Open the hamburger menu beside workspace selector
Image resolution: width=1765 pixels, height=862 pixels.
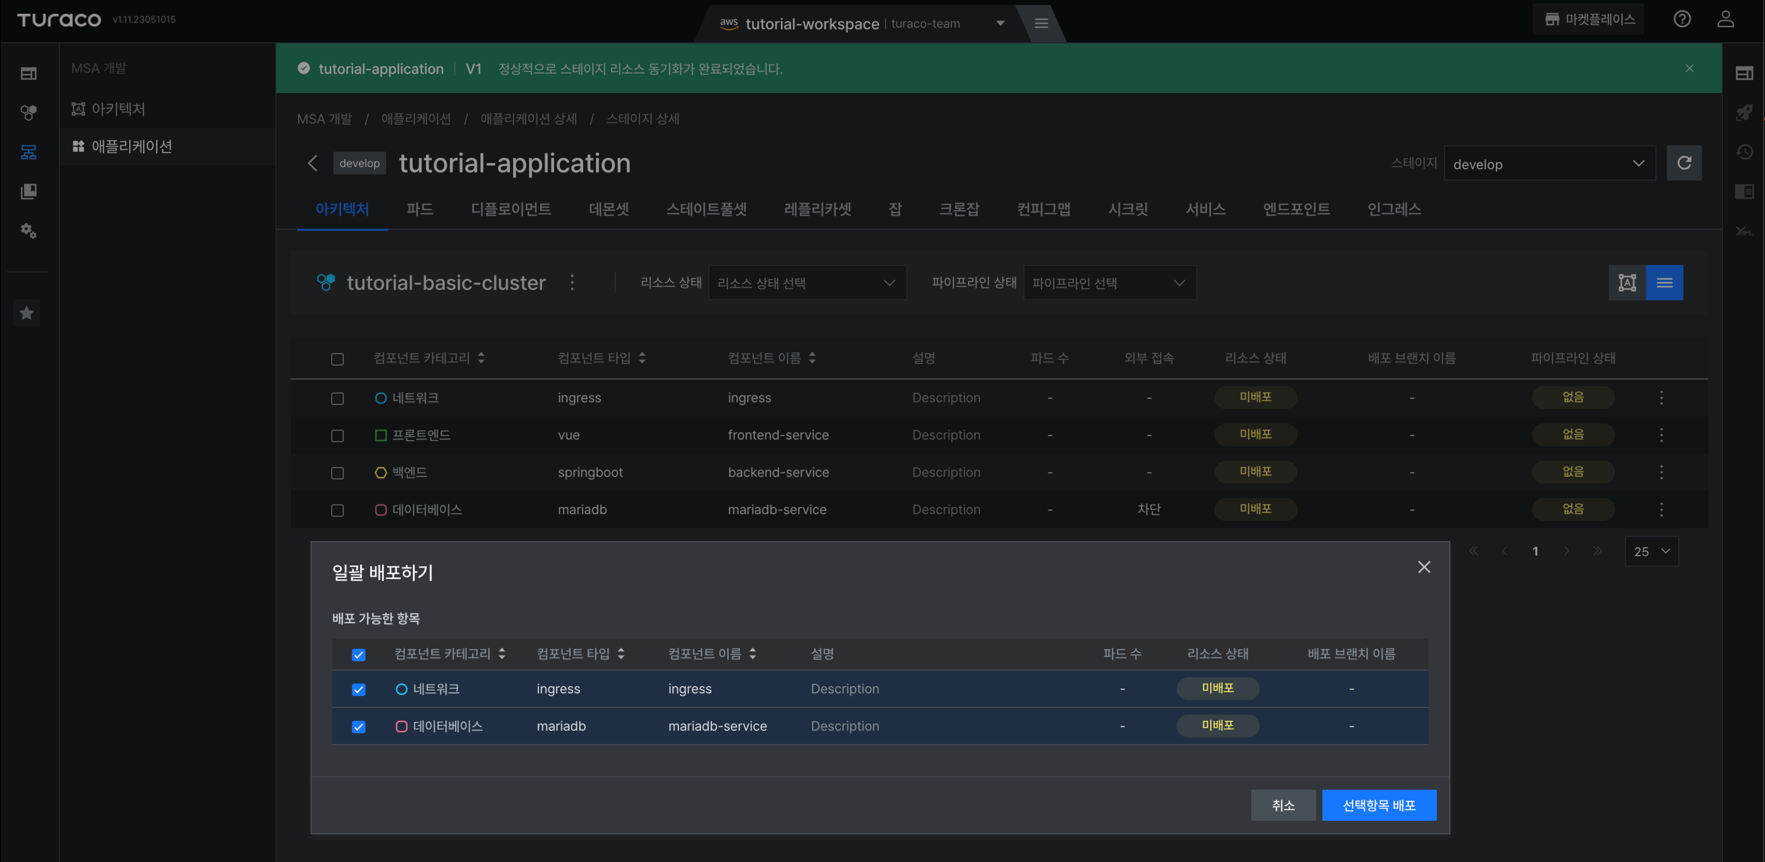tap(1041, 23)
